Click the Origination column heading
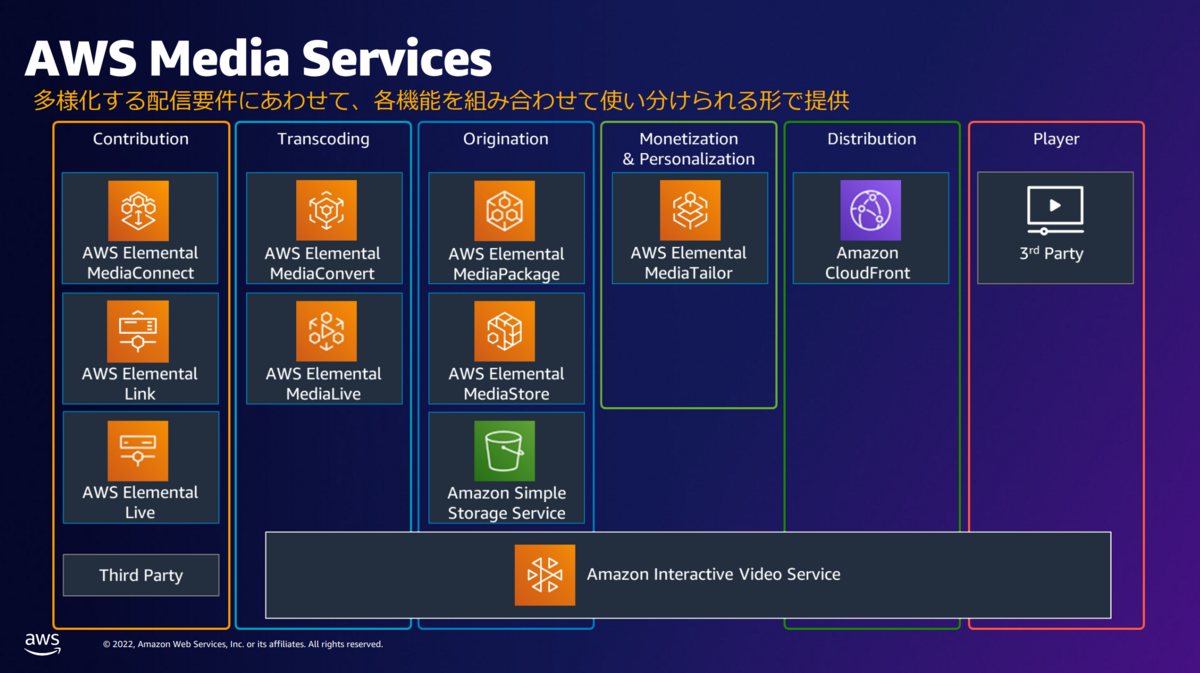Viewport: 1200px width, 673px height. [x=506, y=139]
